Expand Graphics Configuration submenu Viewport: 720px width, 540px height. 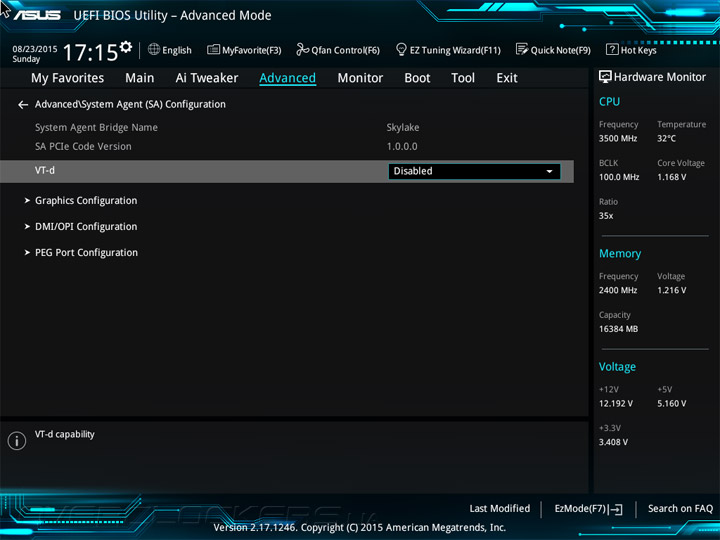(x=86, y=201)
